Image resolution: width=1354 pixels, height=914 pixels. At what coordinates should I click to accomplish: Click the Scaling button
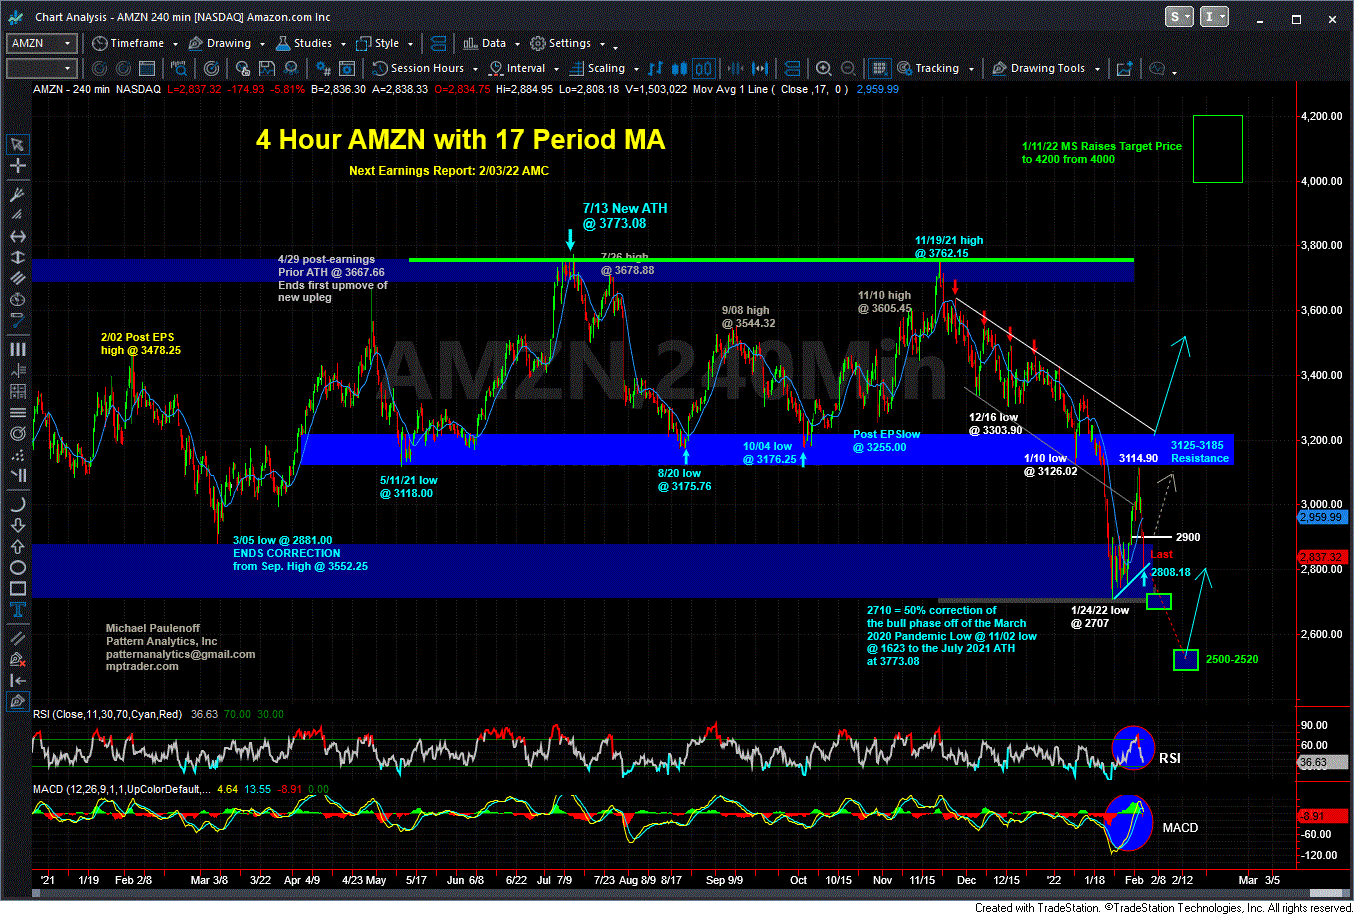[598, 68]
